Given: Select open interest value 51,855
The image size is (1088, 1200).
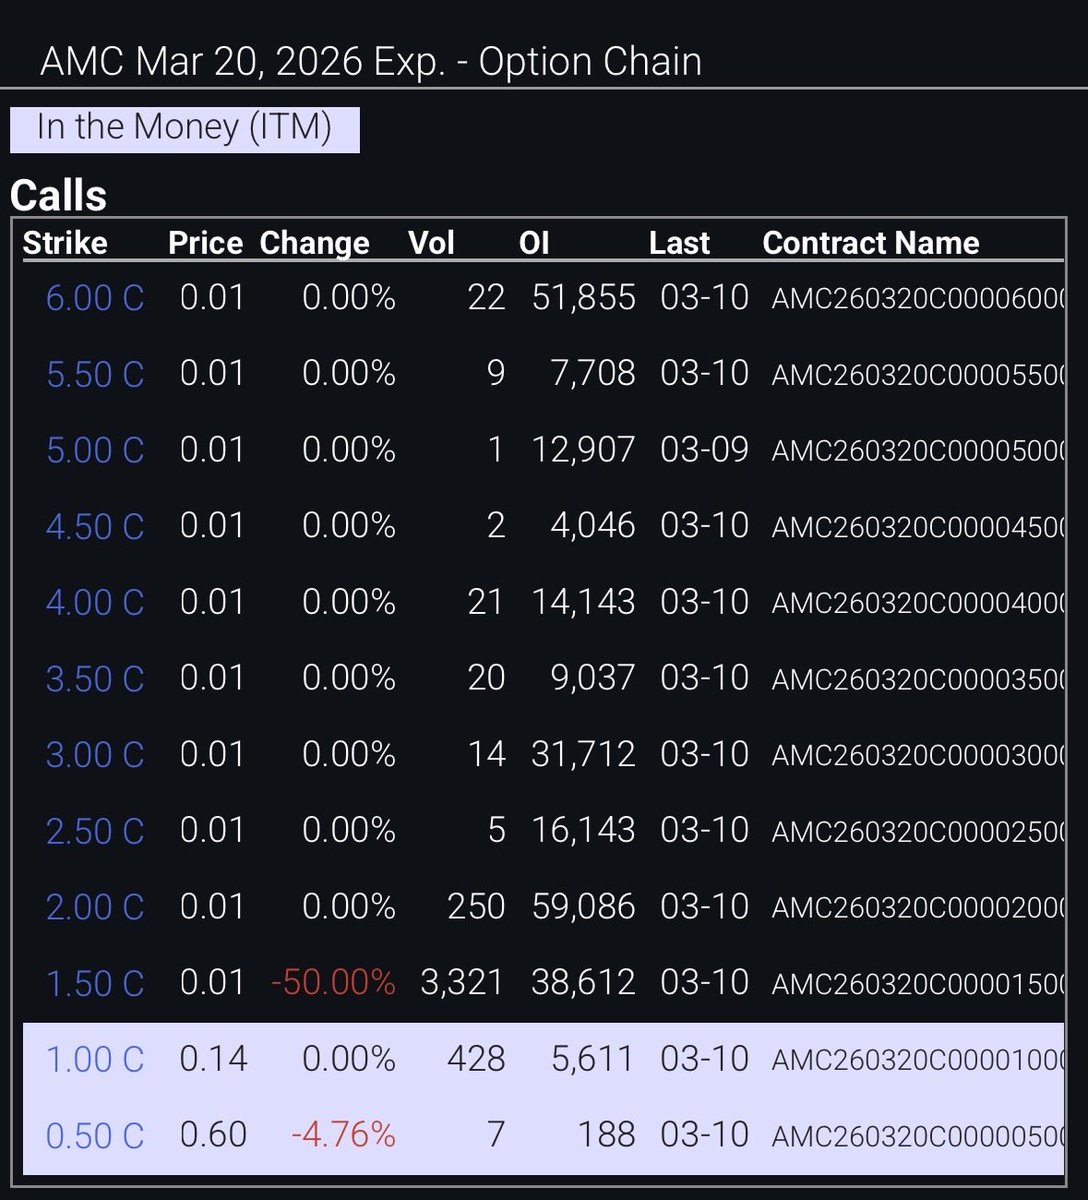Looking at the screenshot, I should pos(583,298).
